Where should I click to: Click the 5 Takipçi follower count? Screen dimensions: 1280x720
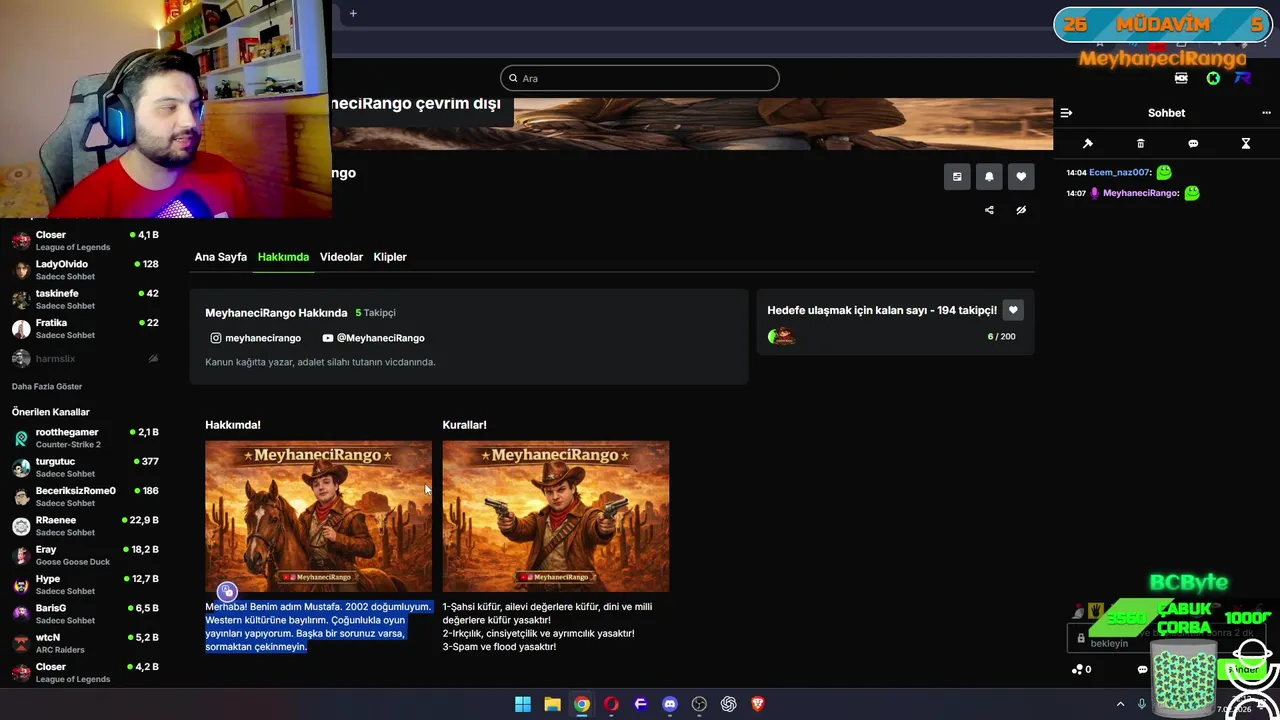(x=376, y=313)
